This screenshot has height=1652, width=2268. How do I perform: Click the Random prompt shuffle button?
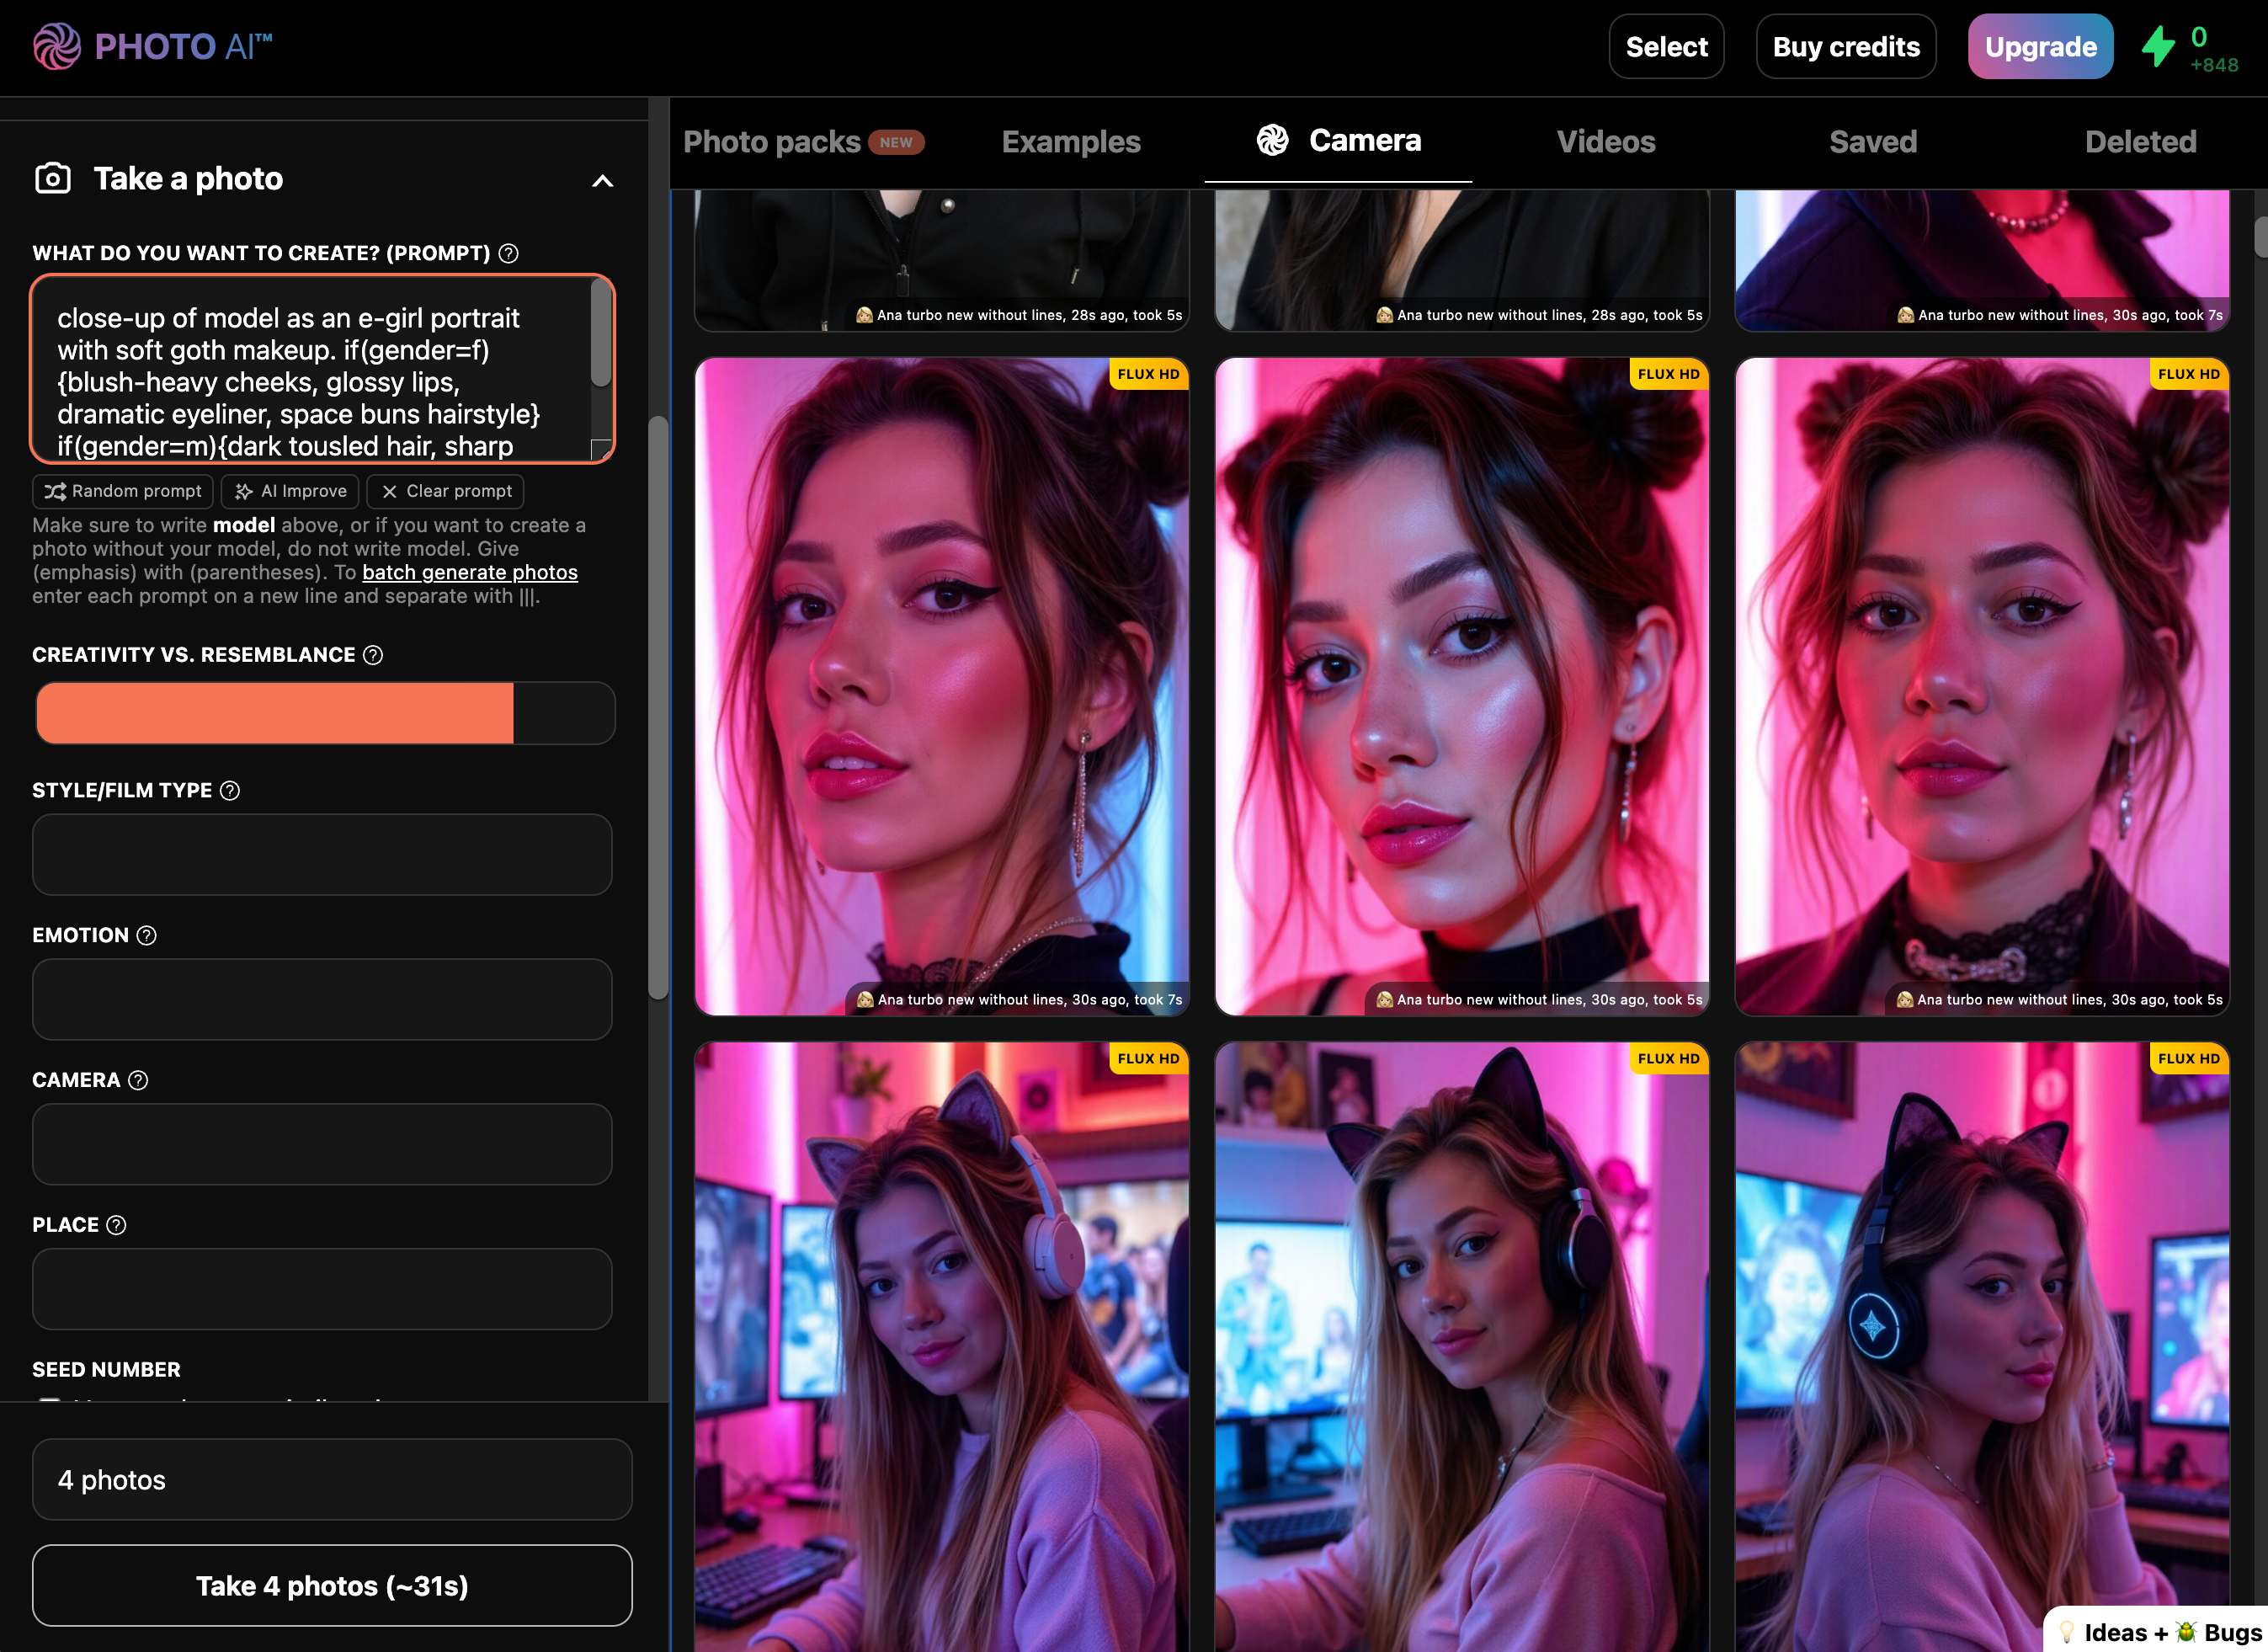[123, 491]
